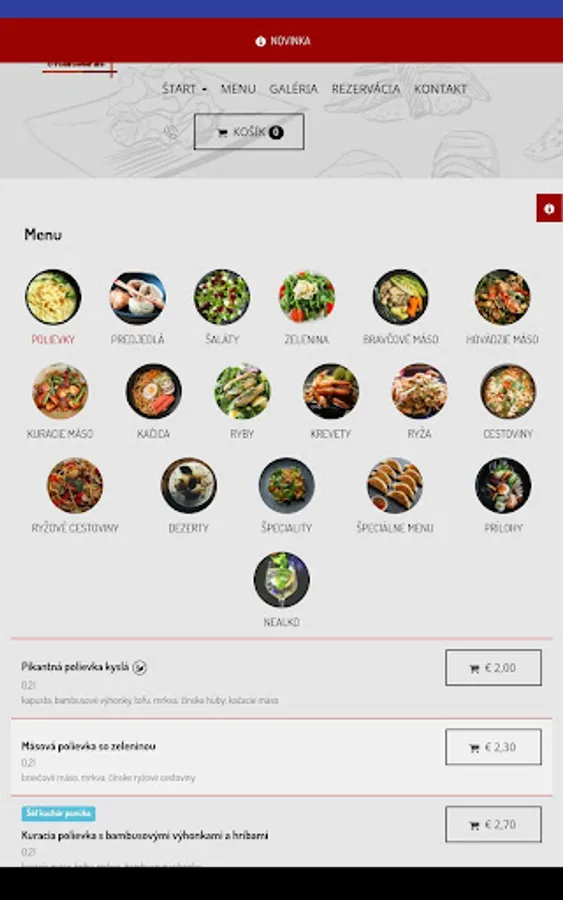Click the phone icon beside Košík
The width and height of the screenshot is (563, 900).
[170, 133]
